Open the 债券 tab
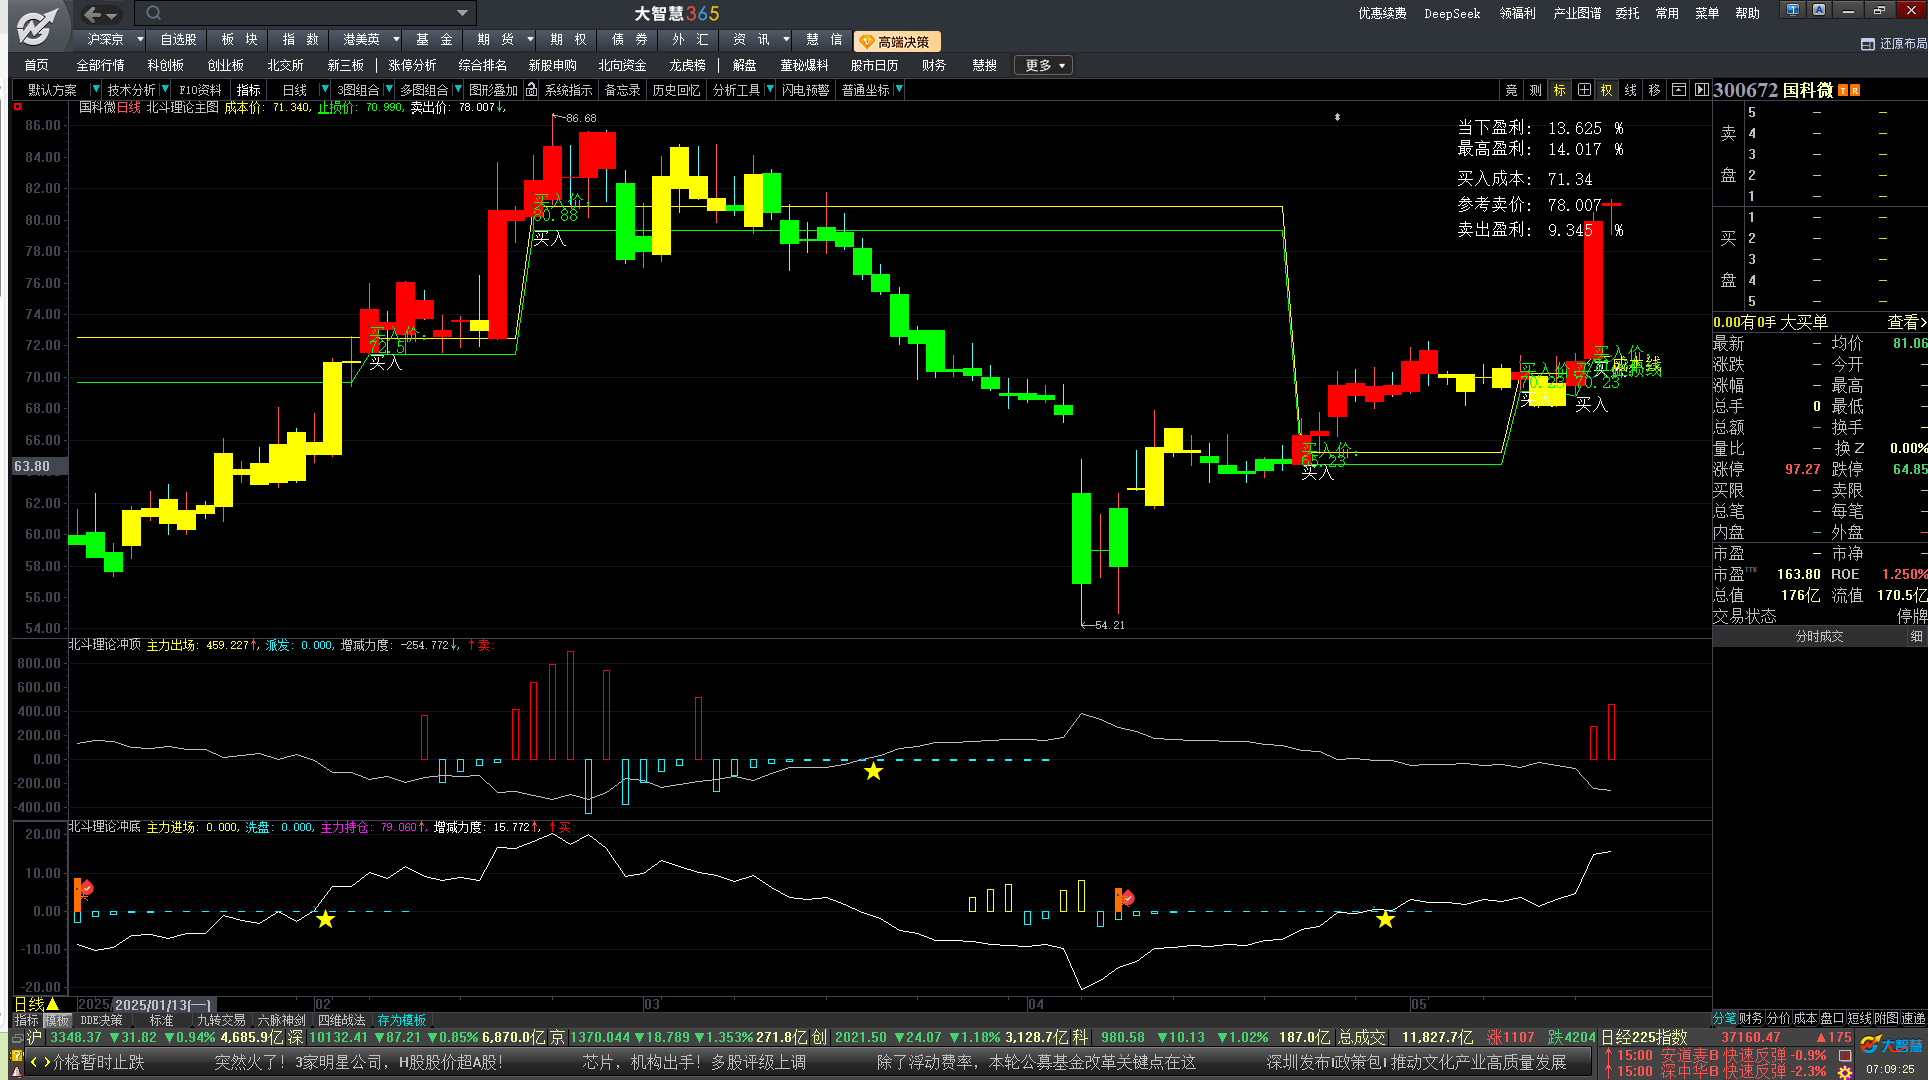This screenshot has width=1928, height=1080. (x=630, y=40)
